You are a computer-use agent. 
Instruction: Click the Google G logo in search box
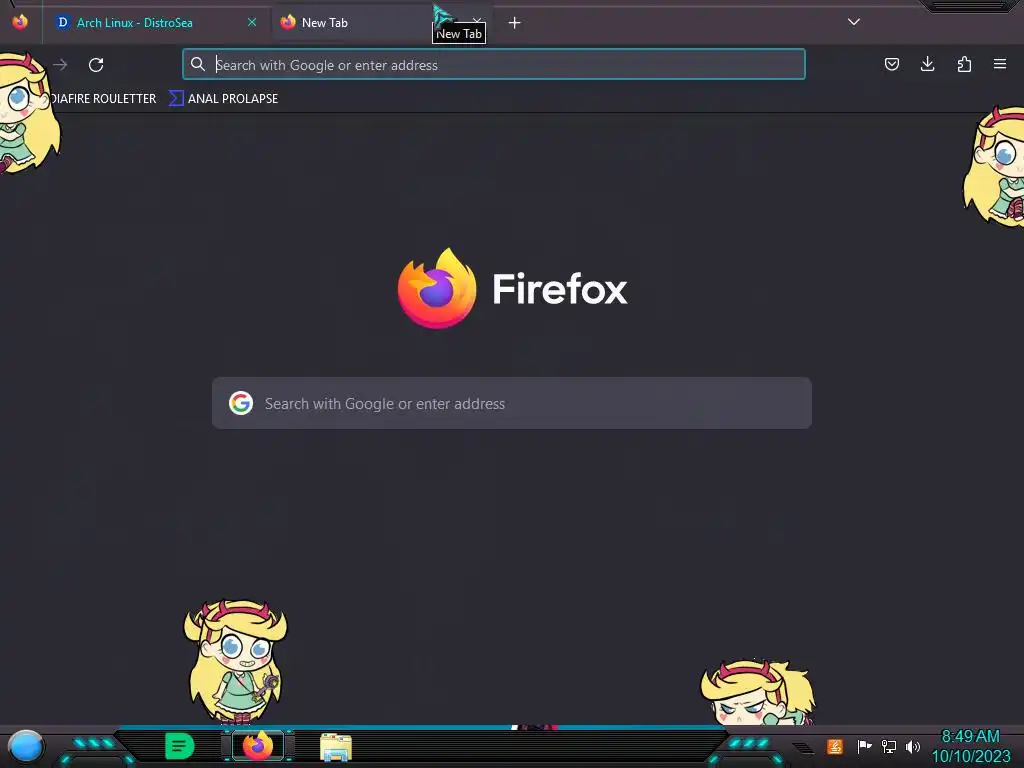241,403
